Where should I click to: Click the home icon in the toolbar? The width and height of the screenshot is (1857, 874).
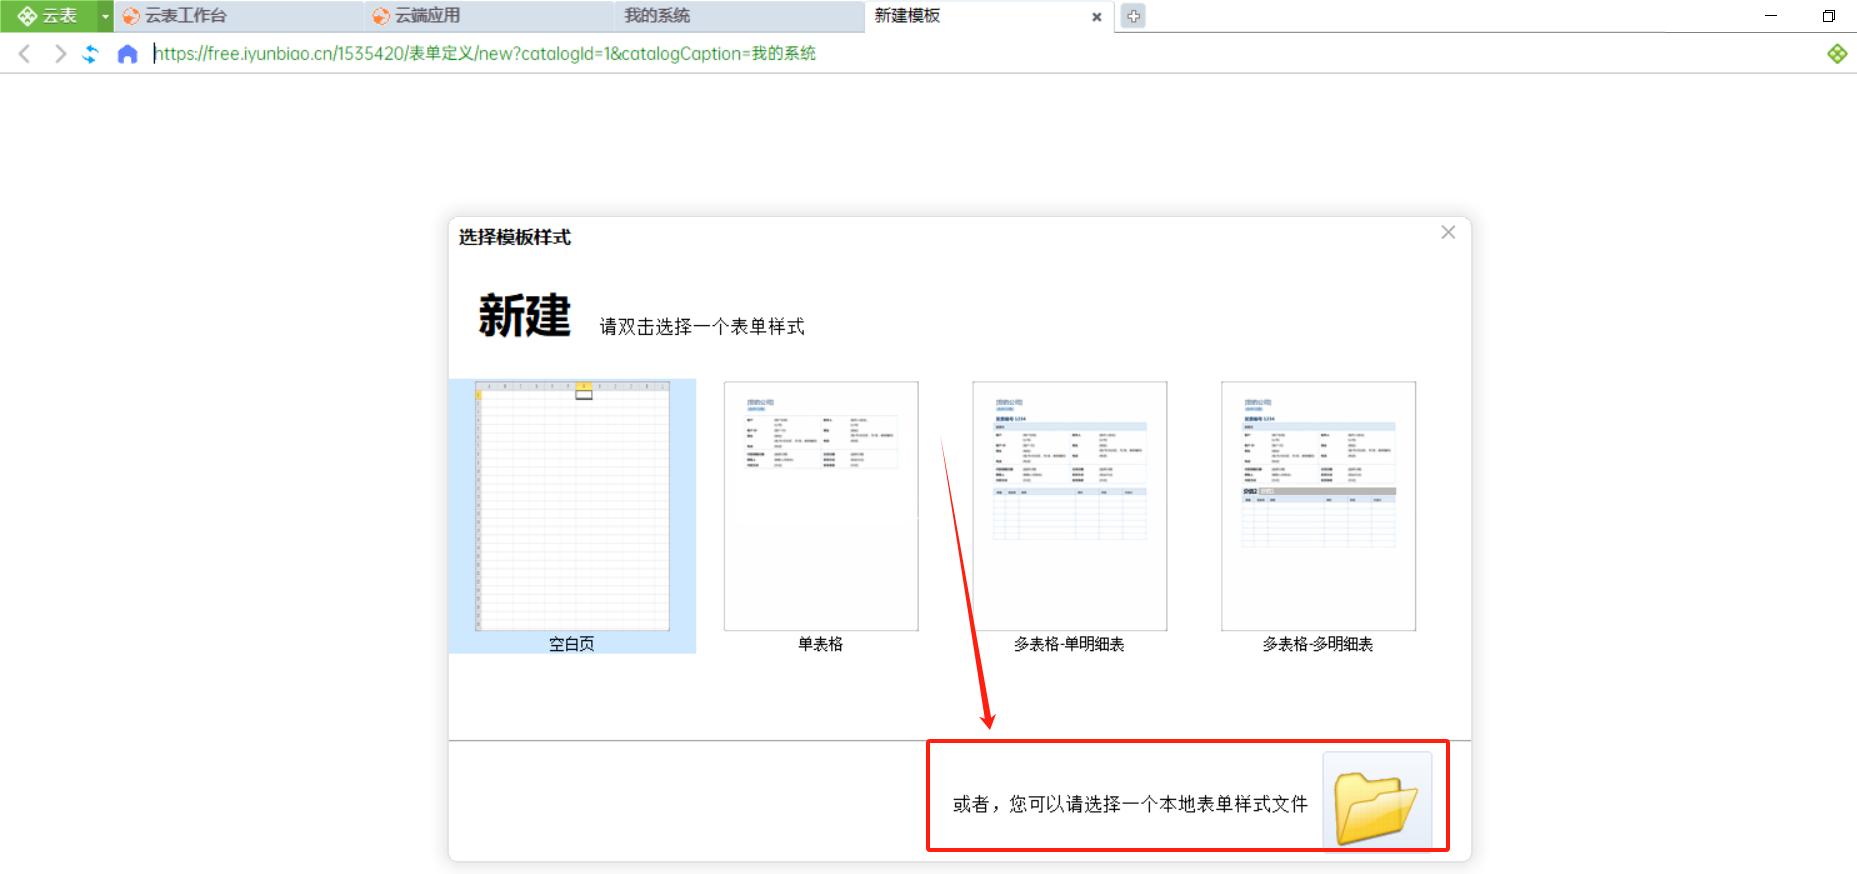[127, 54]
